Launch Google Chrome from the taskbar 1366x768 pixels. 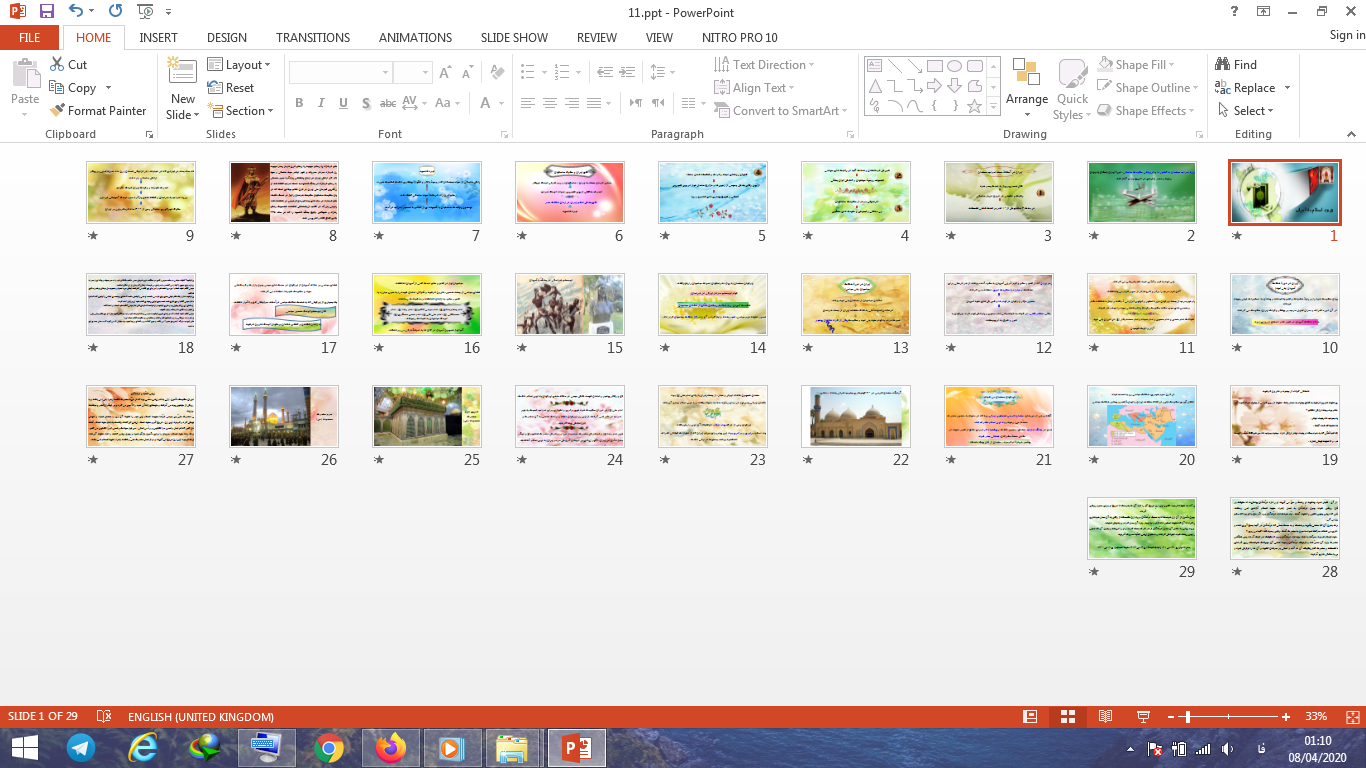click(329, 747)
